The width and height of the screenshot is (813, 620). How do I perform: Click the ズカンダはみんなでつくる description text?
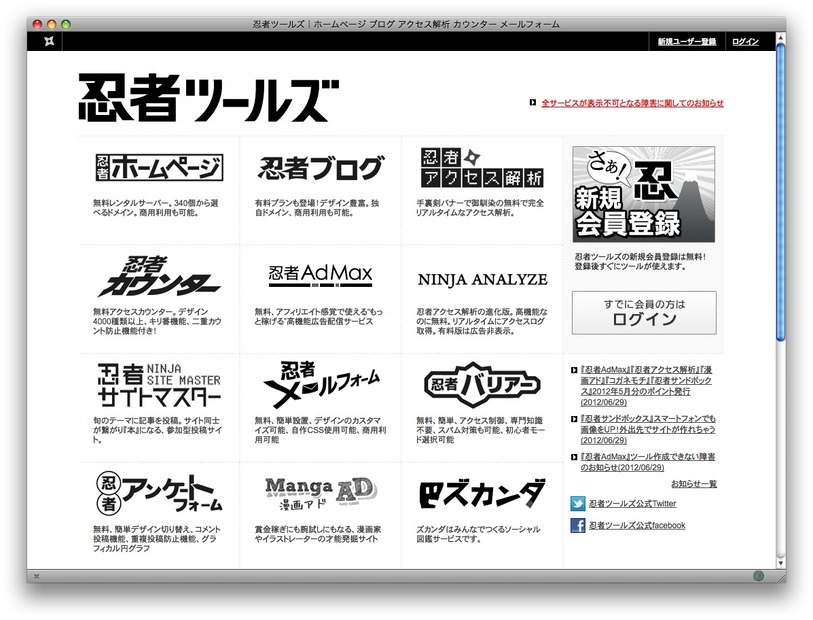pos(478,534)
